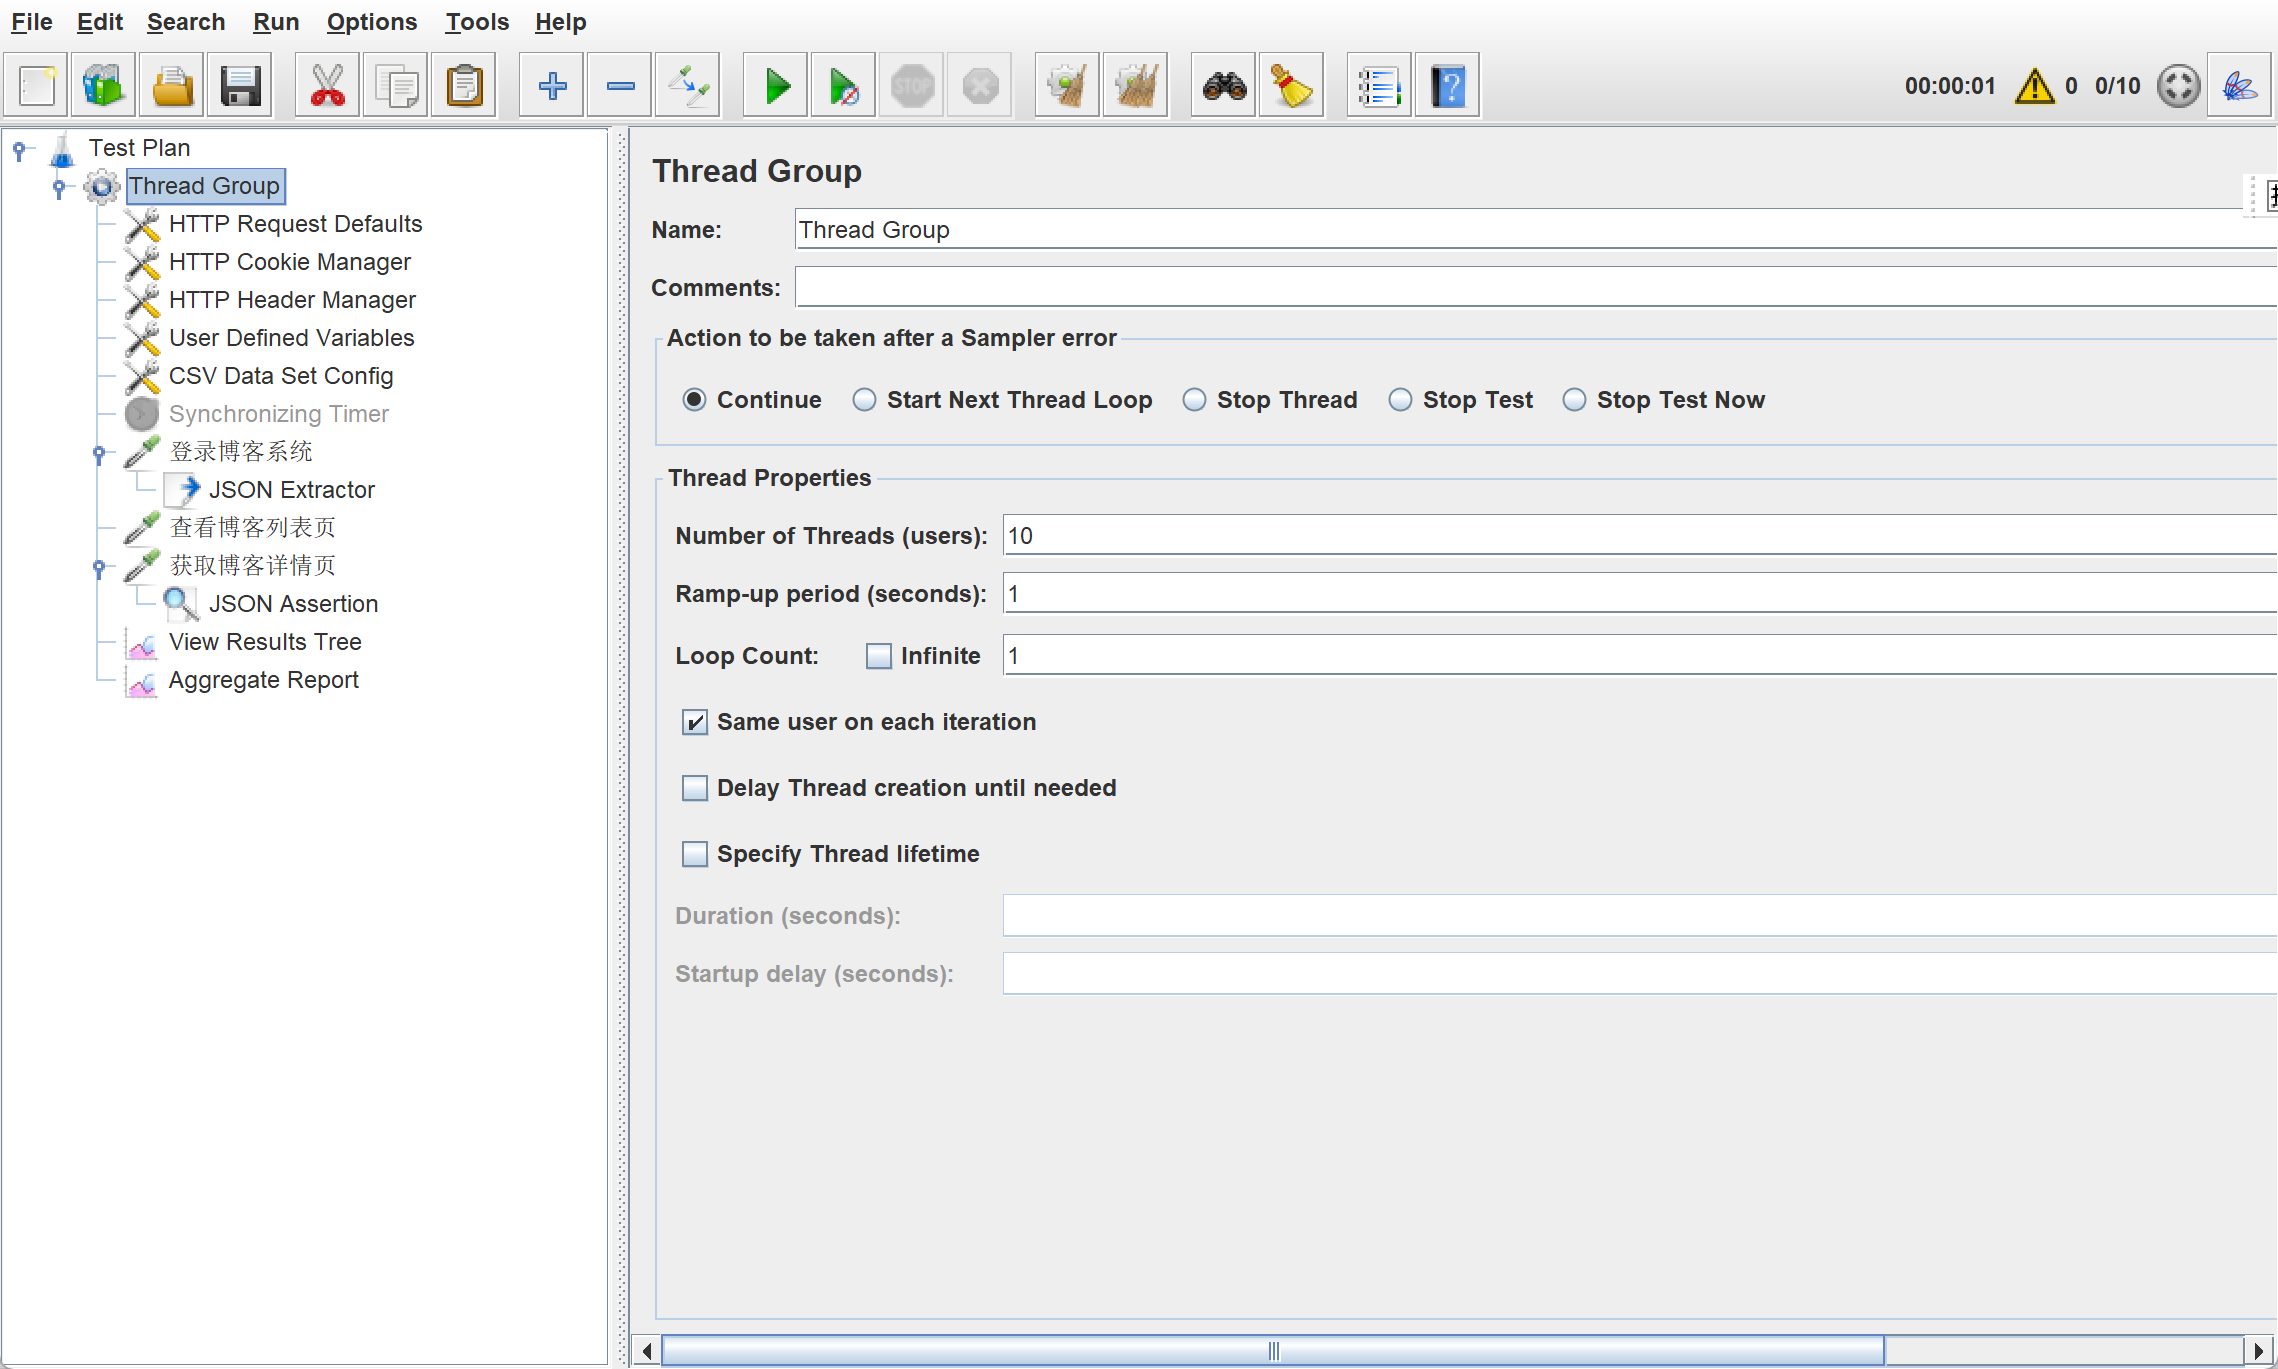Click Start no pauses button
Image resolution: width=2278 pixels, height=1369 pixels.
click(843, 86)
